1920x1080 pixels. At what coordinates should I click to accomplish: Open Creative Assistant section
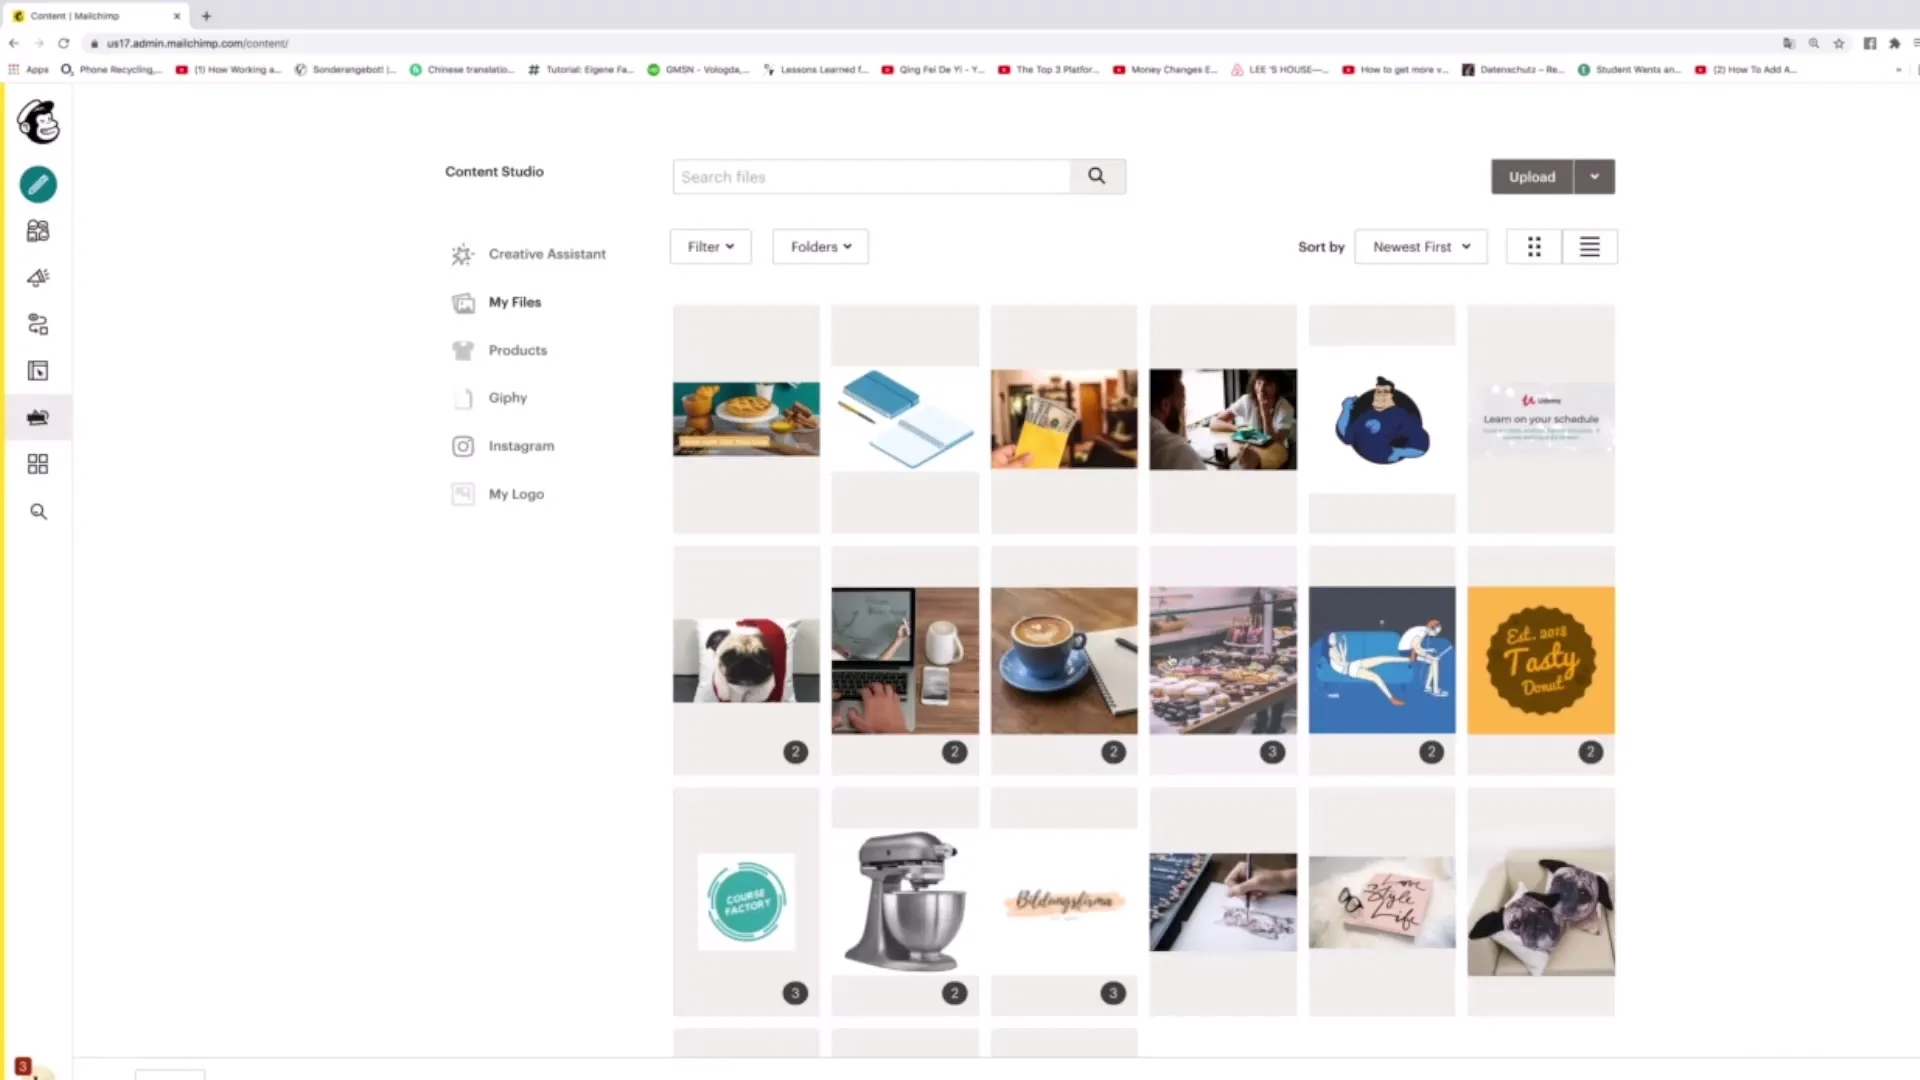coord(547,253)
